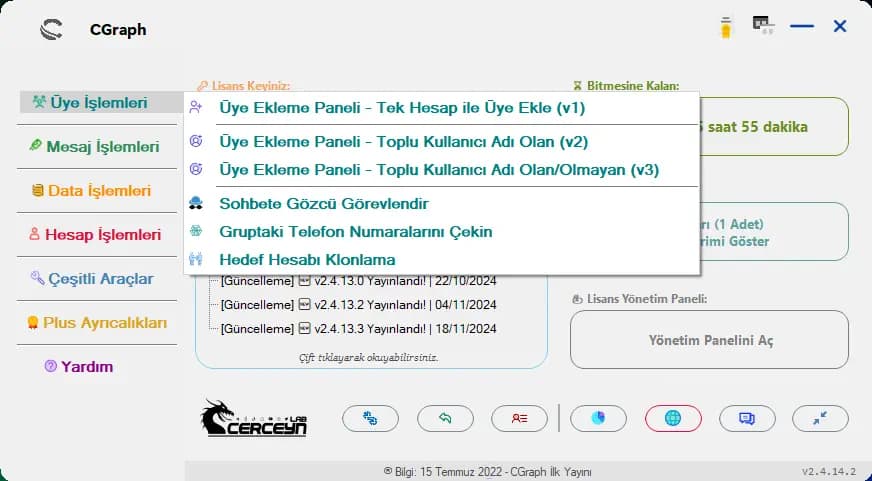
Task: Click the blue linked-nodes button in bottom toolbar
Action: (370, 418)
